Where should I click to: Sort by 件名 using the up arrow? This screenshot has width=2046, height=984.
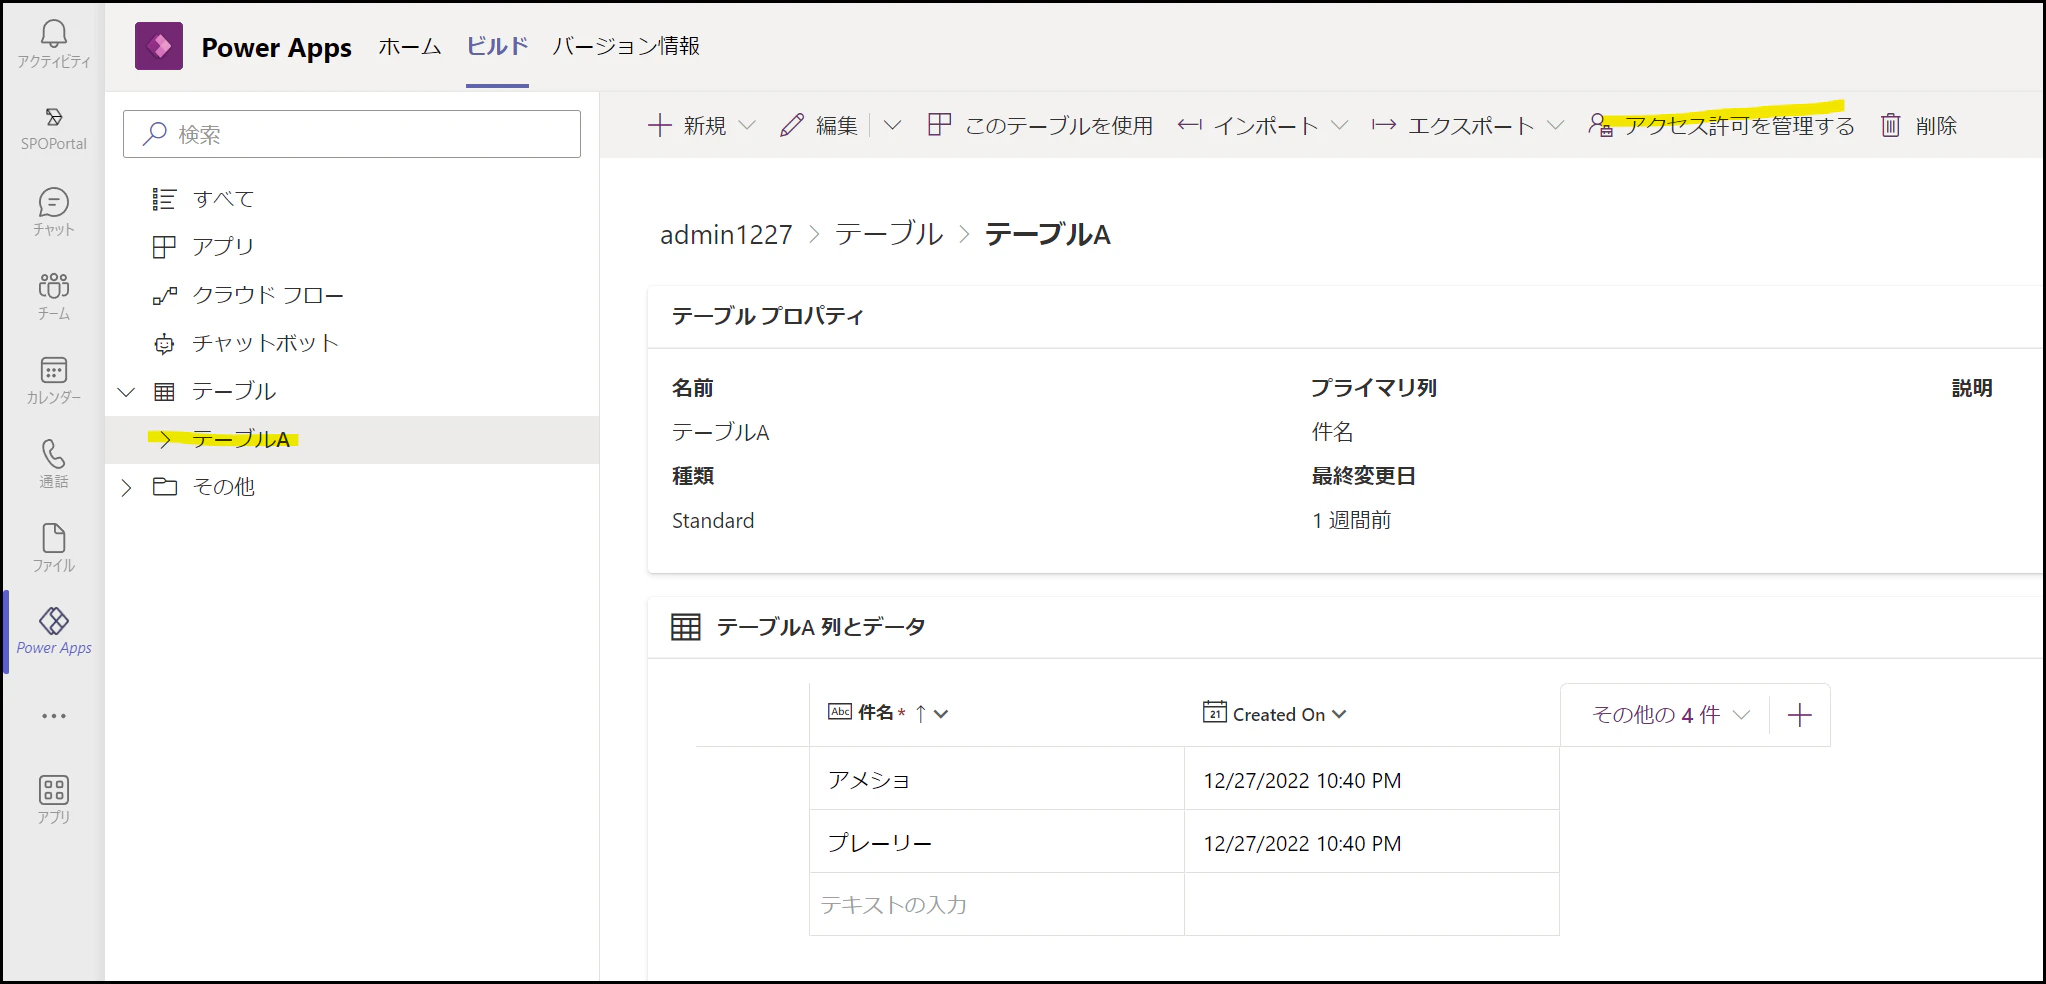coord(920,714)
